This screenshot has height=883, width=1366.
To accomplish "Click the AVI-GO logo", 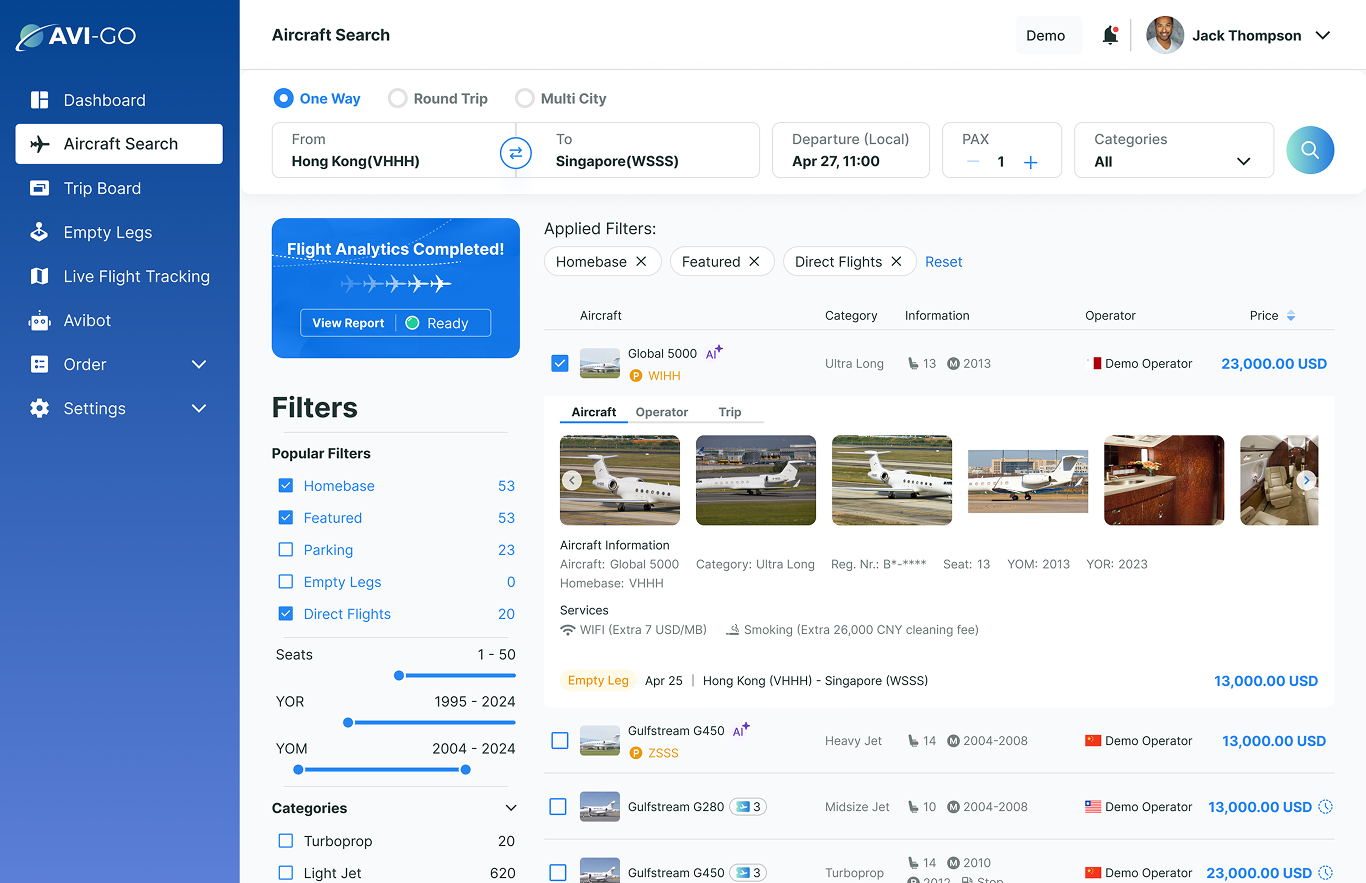I will [76, 37].
